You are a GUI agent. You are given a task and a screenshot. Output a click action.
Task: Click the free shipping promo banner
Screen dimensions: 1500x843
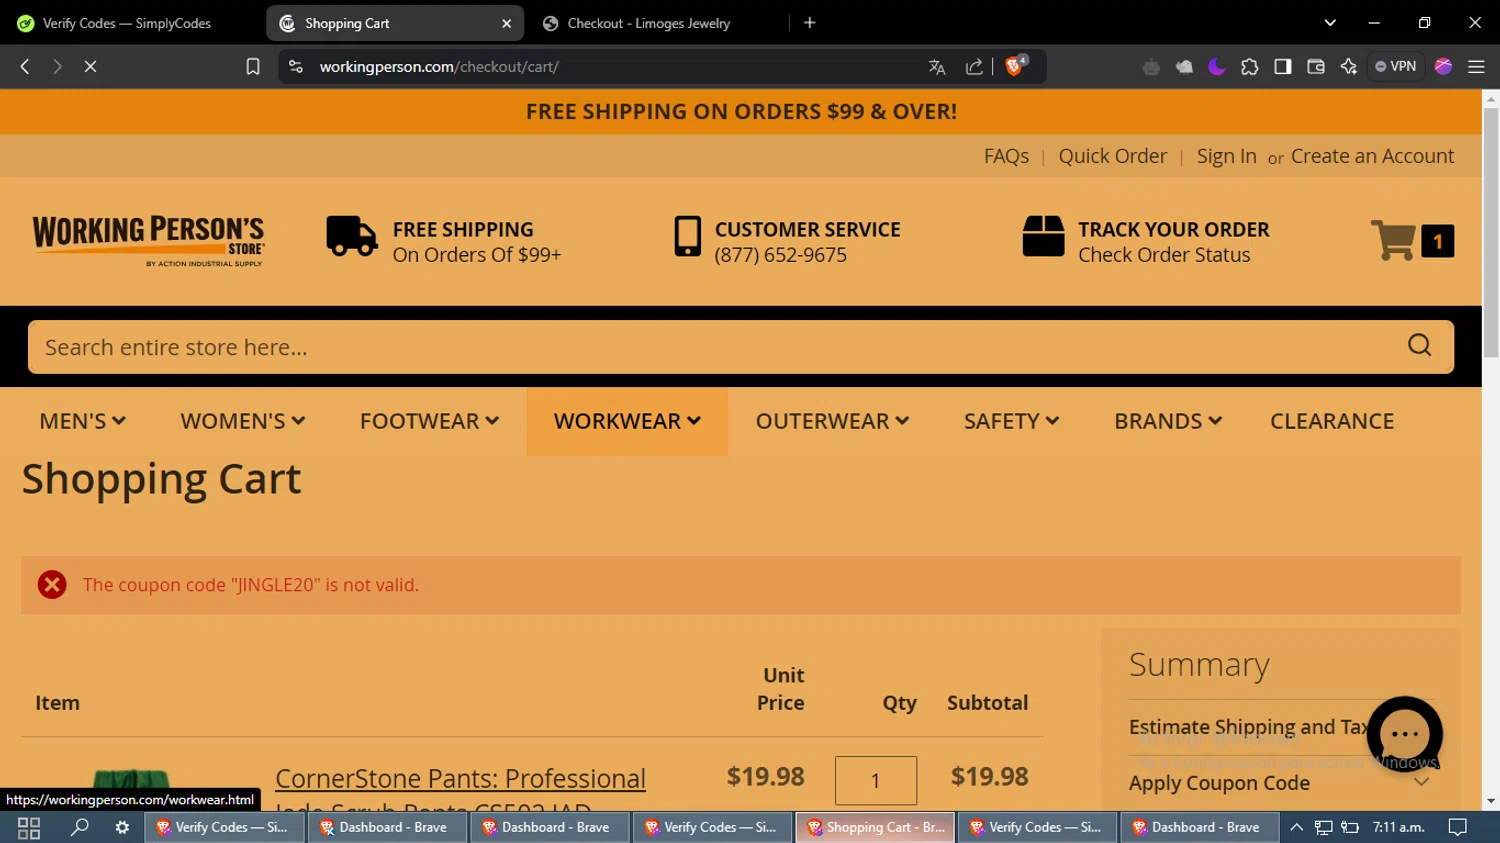click(741, 111)
